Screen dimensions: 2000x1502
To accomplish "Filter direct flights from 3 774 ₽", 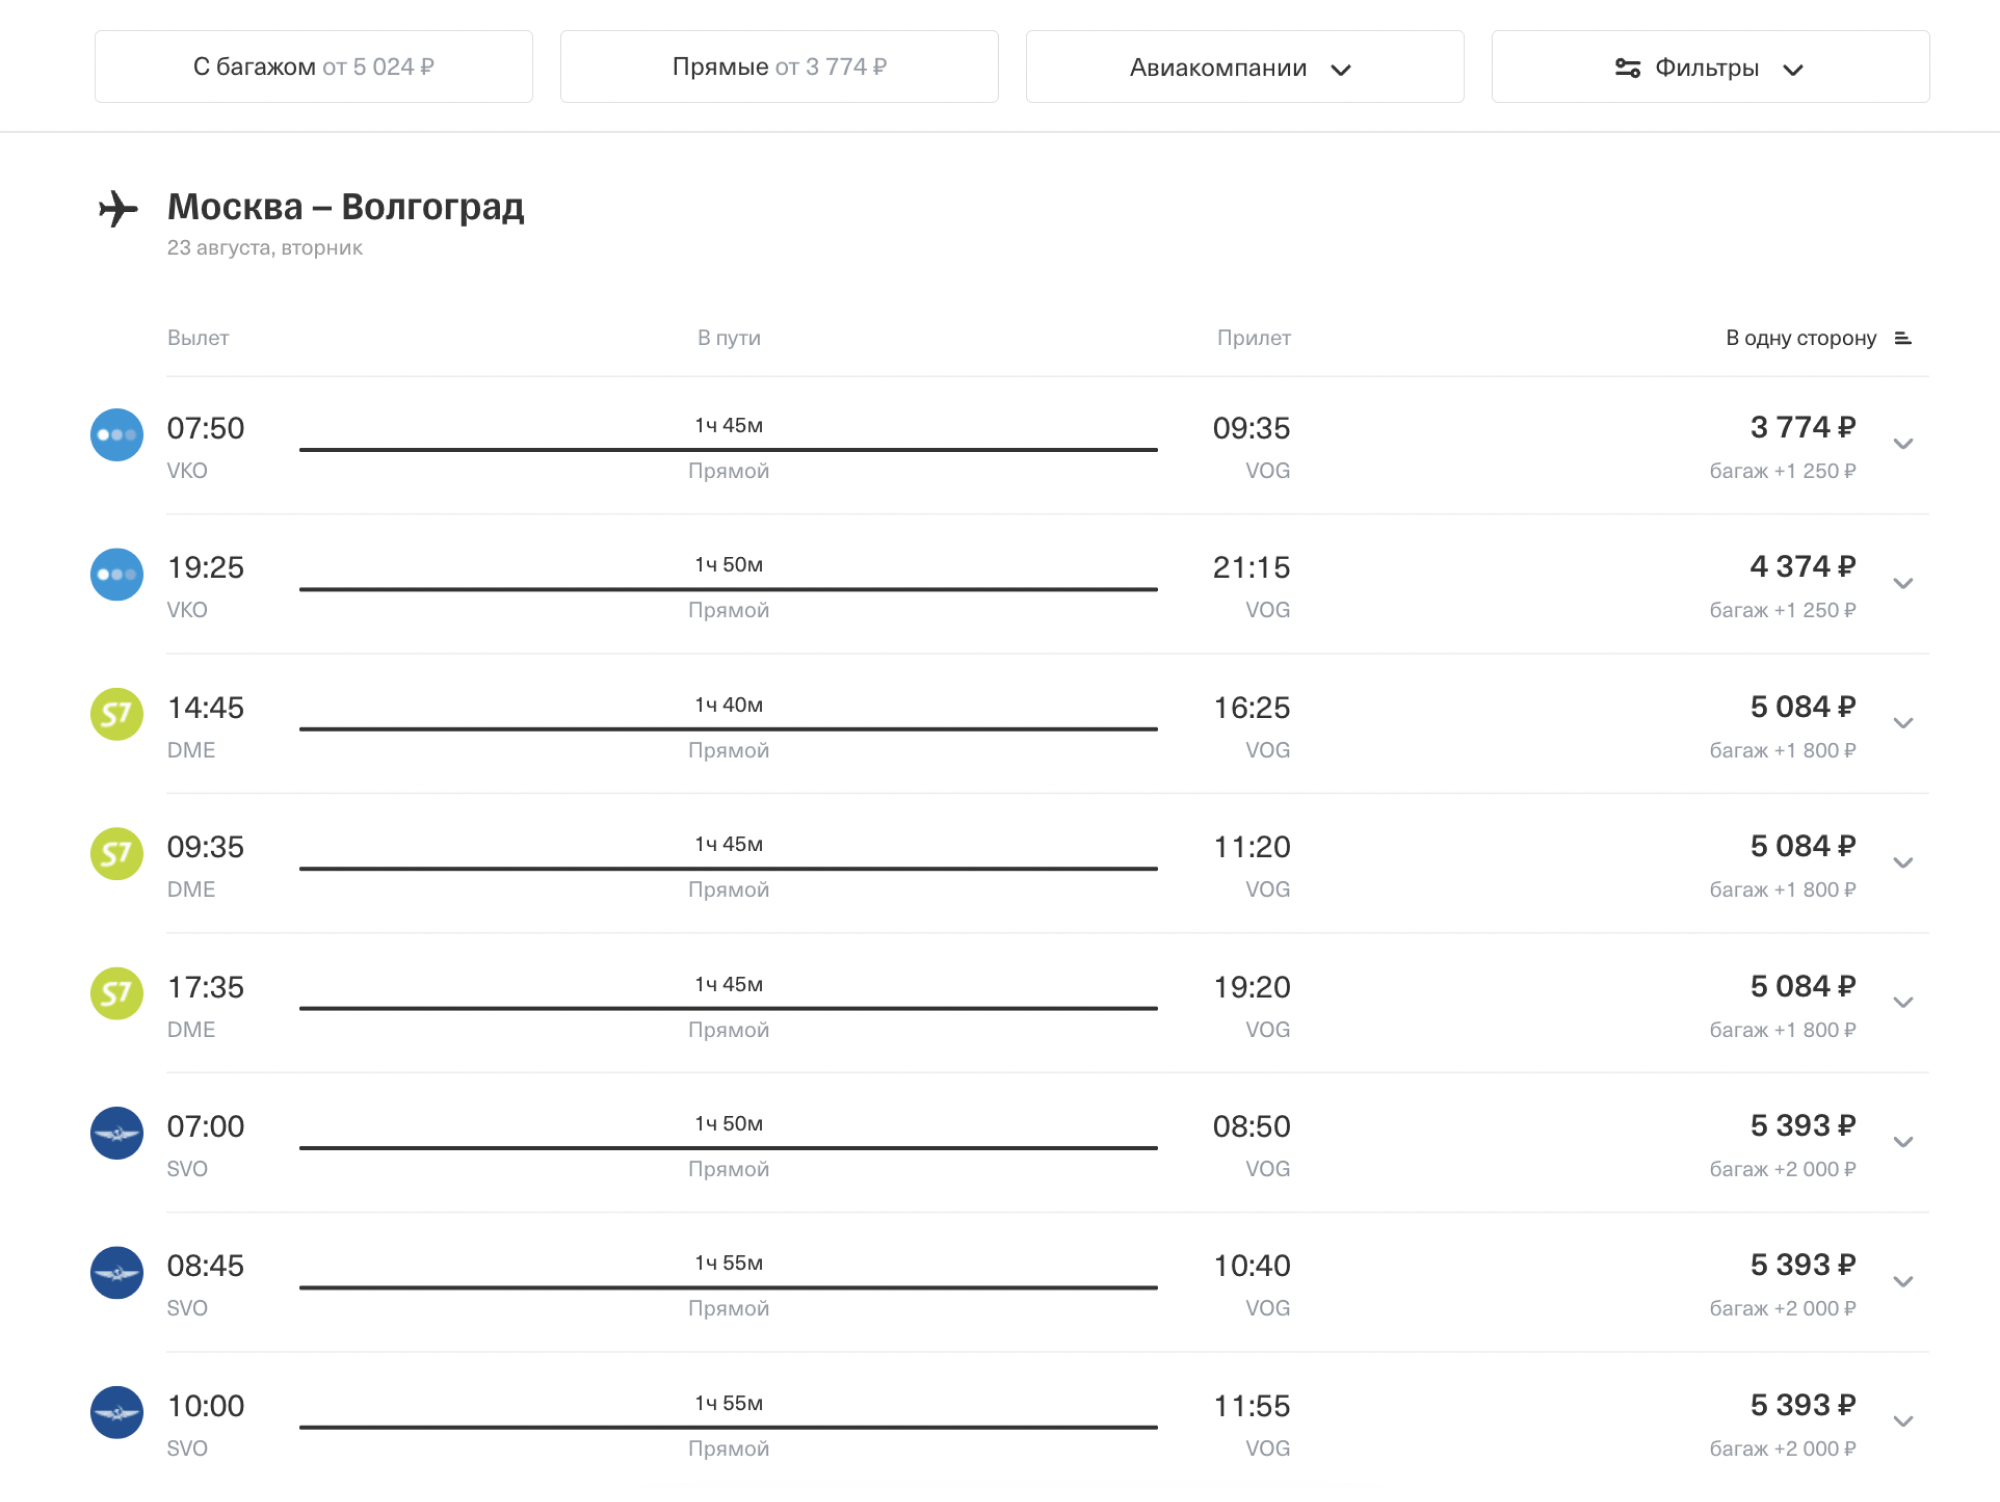I will click(779, 67).
